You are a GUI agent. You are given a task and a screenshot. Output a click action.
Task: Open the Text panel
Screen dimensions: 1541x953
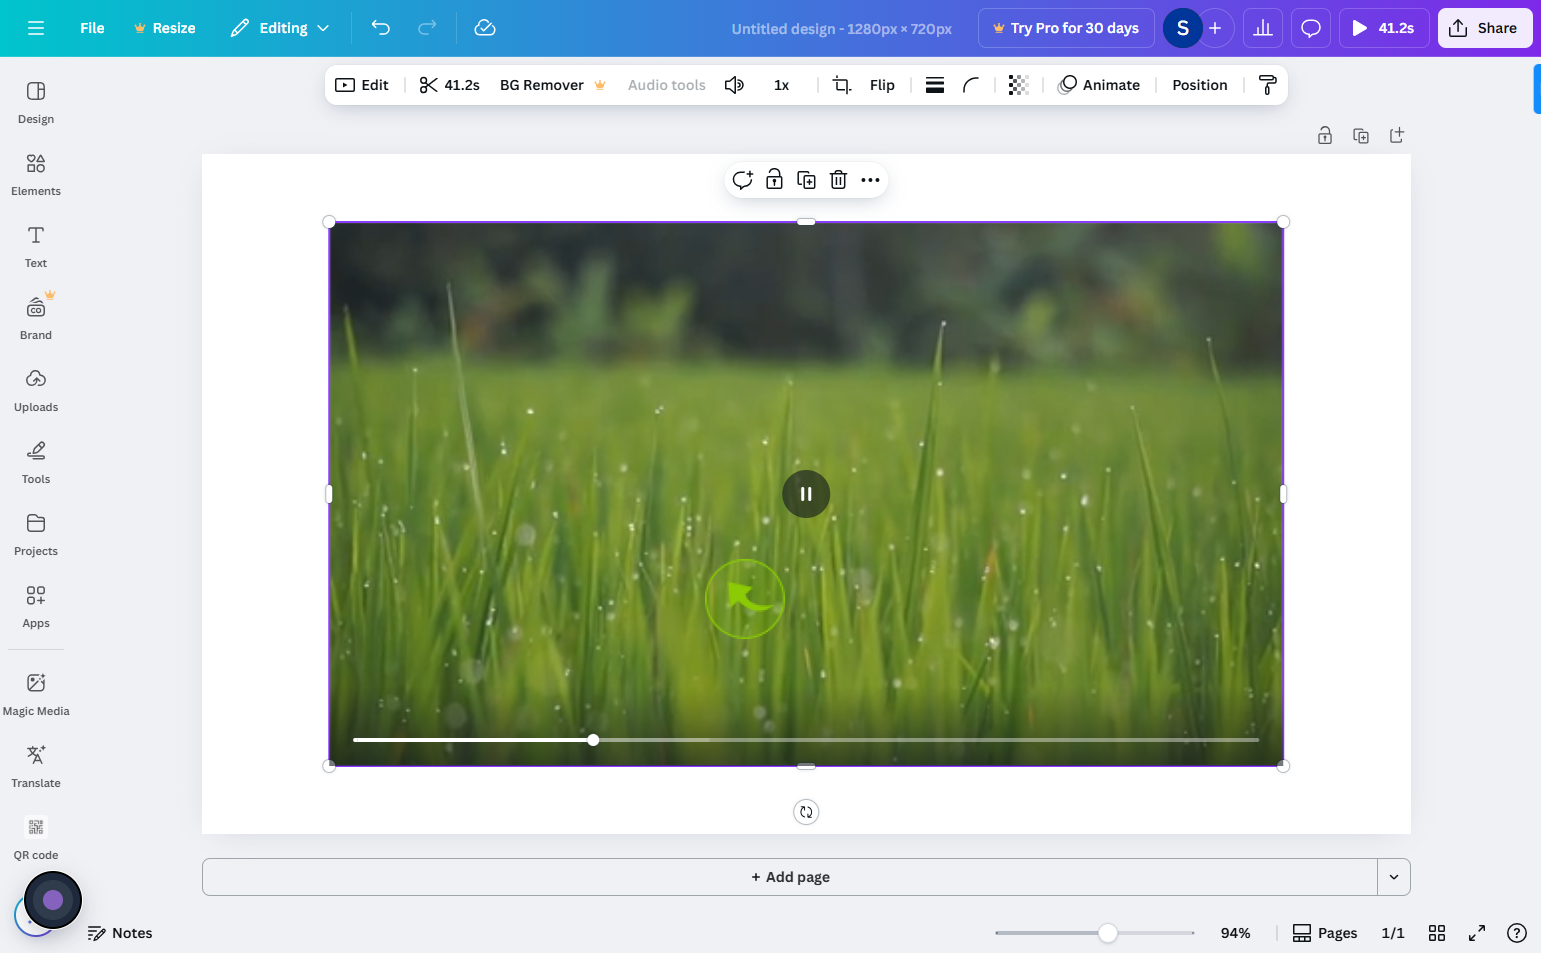(36, 247)
